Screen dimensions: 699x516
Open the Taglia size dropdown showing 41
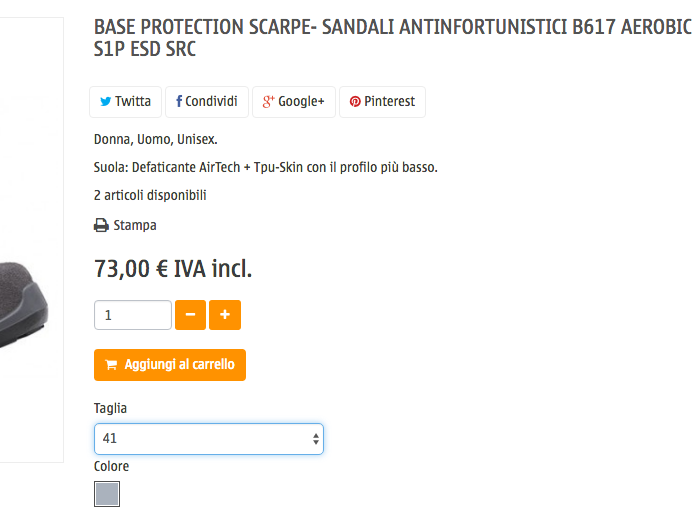[209, 439]
